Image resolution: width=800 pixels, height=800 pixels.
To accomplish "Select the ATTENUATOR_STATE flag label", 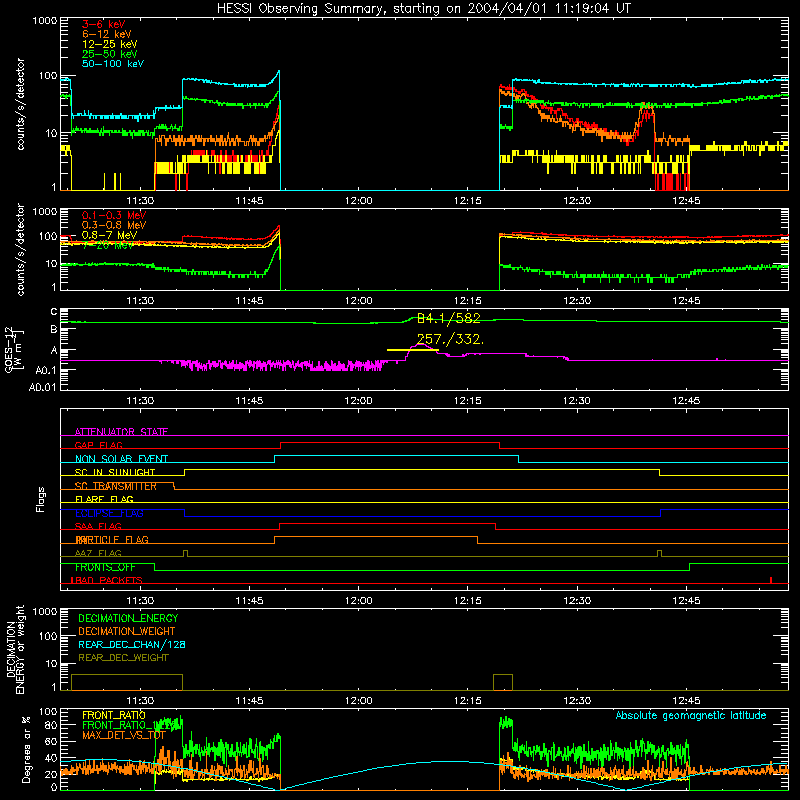I will click(x=121, y=432).
